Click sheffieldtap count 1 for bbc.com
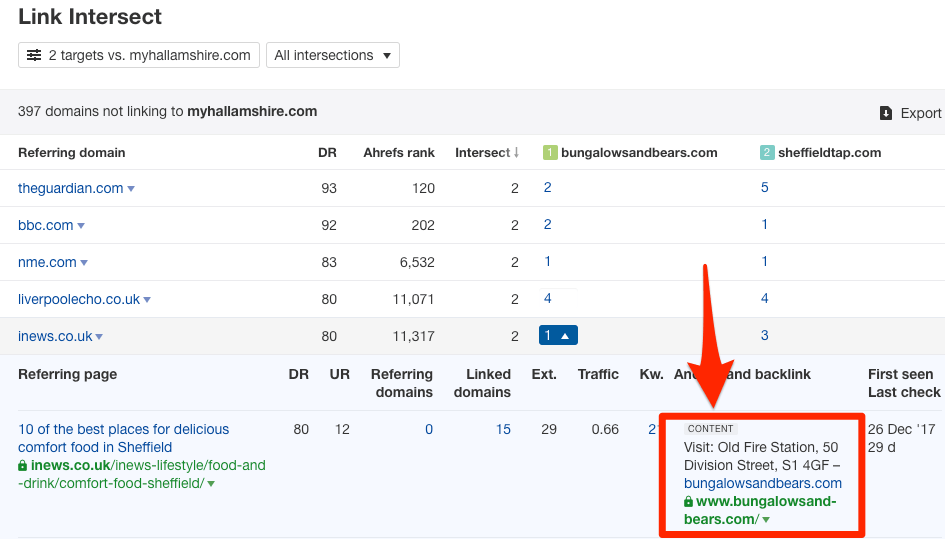This screenshot has height=539, width=945. (x=764, y=224)
